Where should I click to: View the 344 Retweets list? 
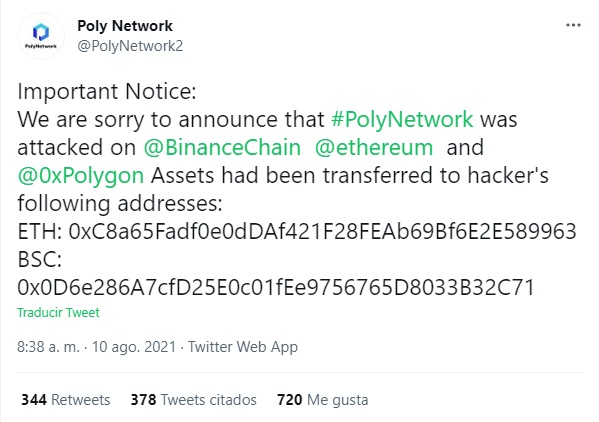[66, 400]
